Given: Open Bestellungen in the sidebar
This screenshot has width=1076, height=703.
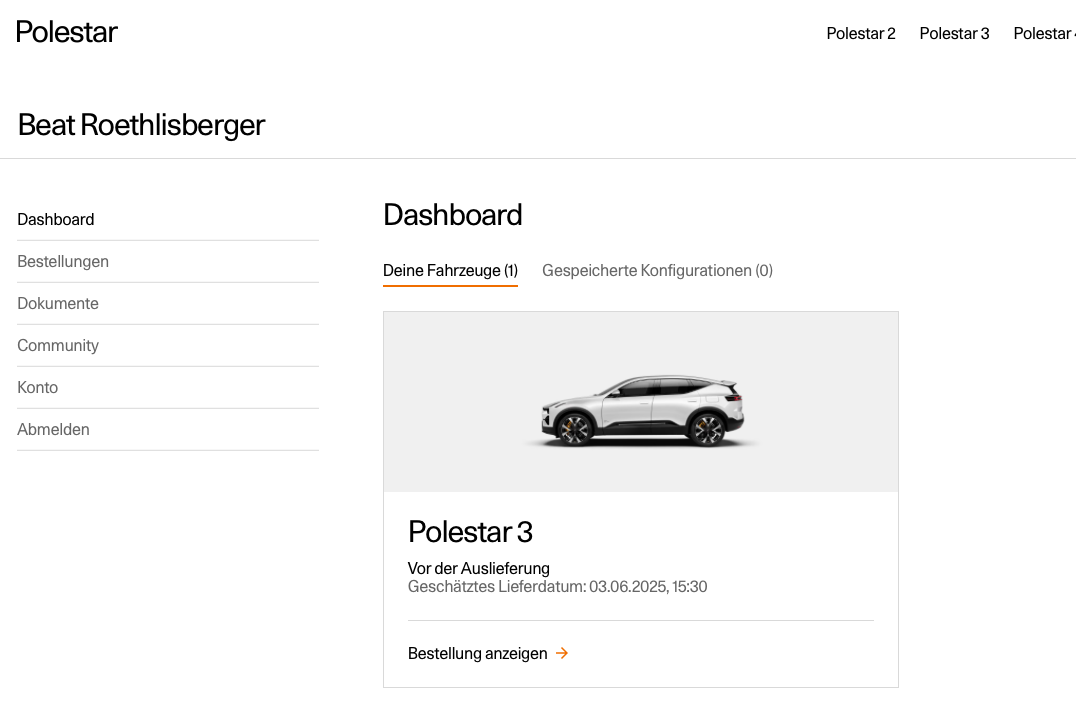Looking at the screenshot, I should [63, 262].
